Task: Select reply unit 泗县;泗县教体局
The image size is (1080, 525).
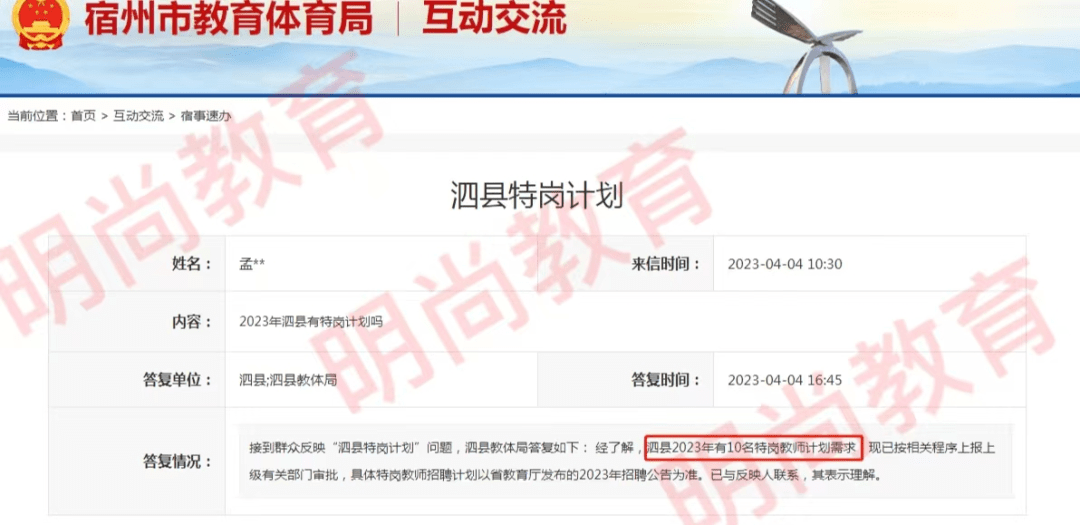Action: point(287,380)
